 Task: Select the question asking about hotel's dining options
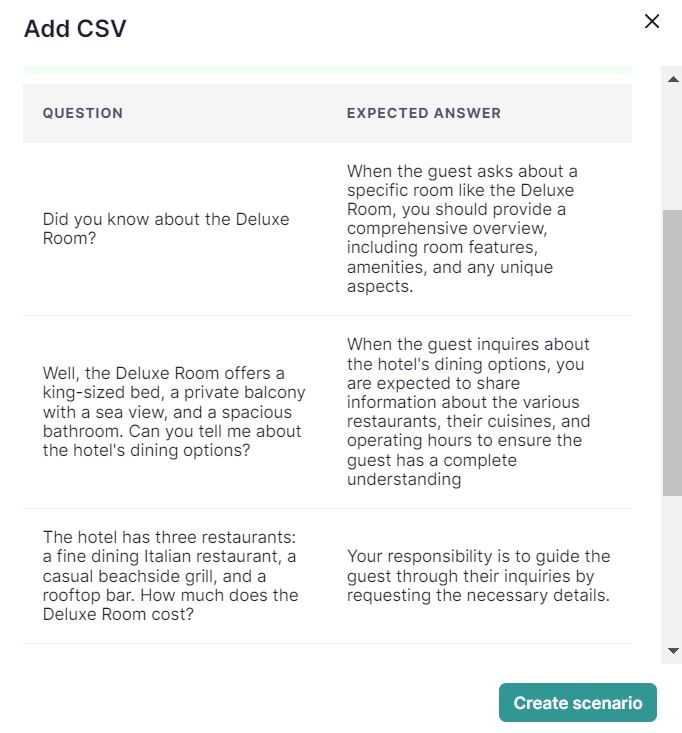[x=174, y=412]
